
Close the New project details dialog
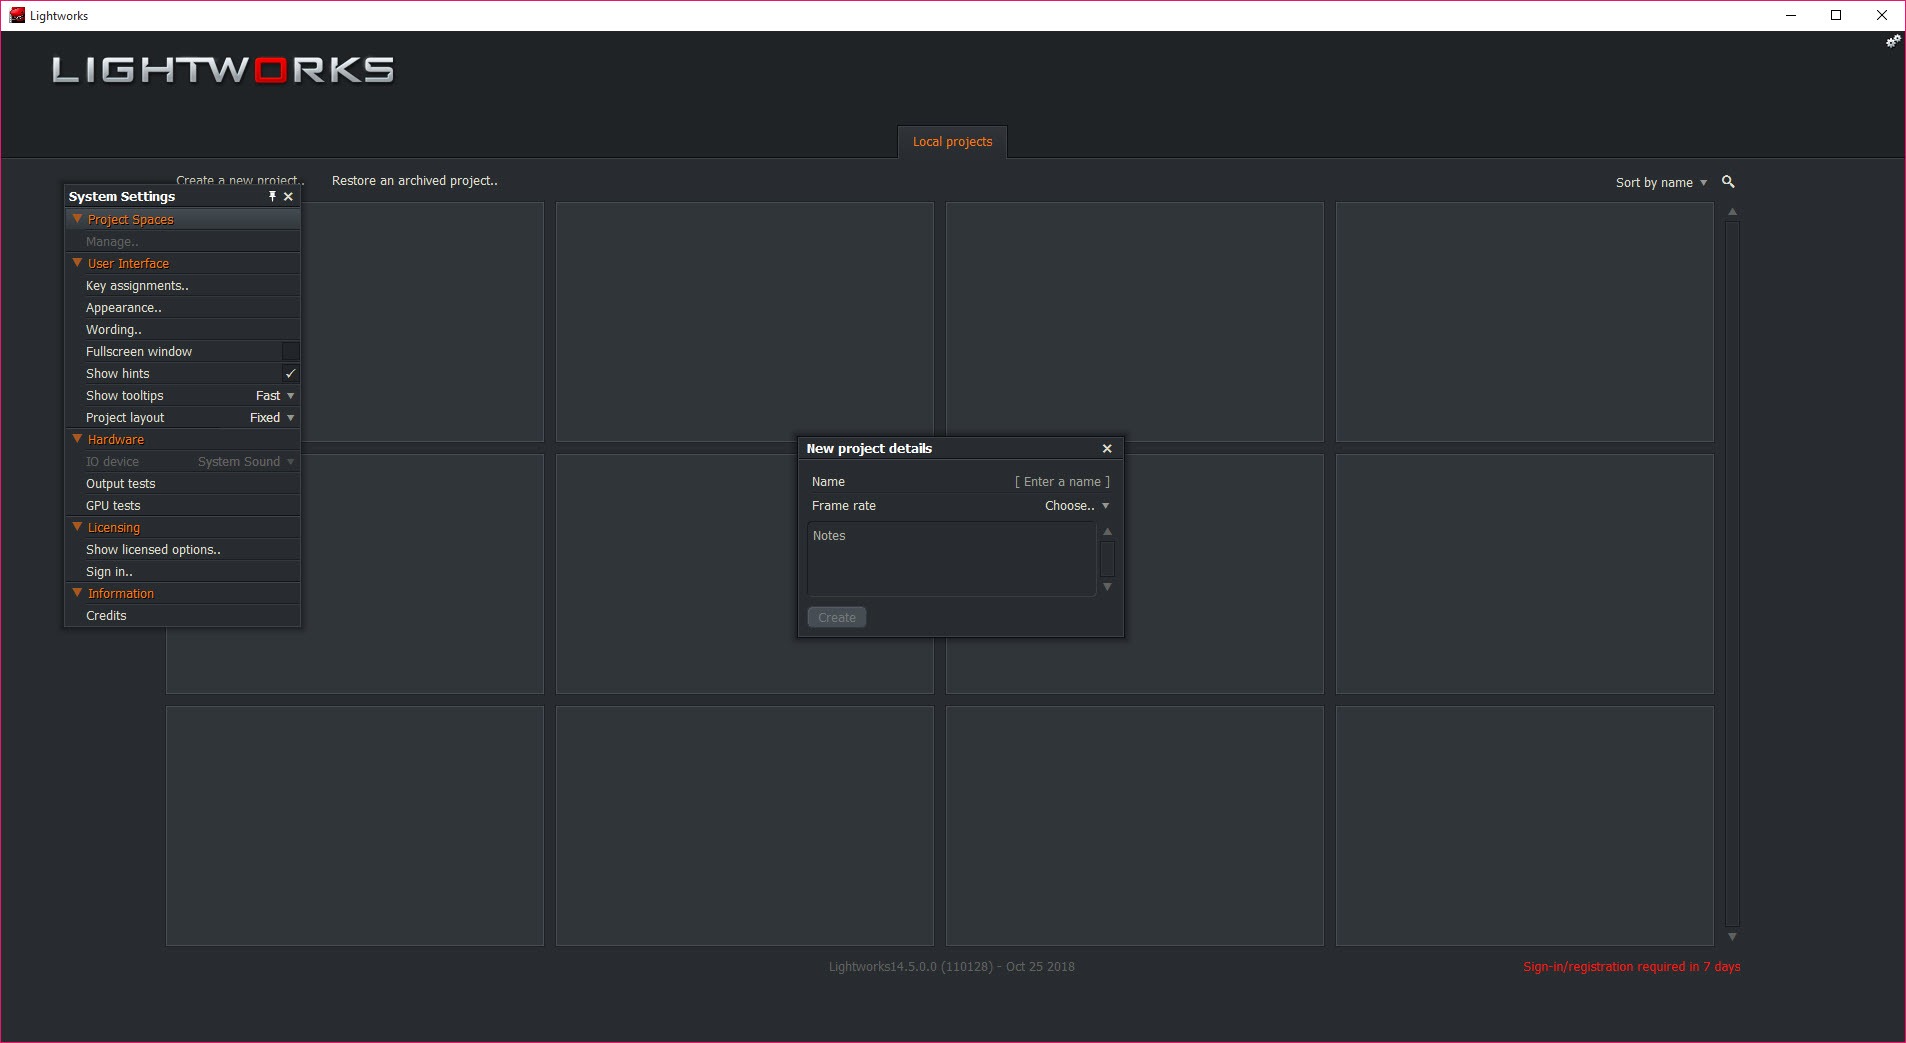pos(1107,449)
